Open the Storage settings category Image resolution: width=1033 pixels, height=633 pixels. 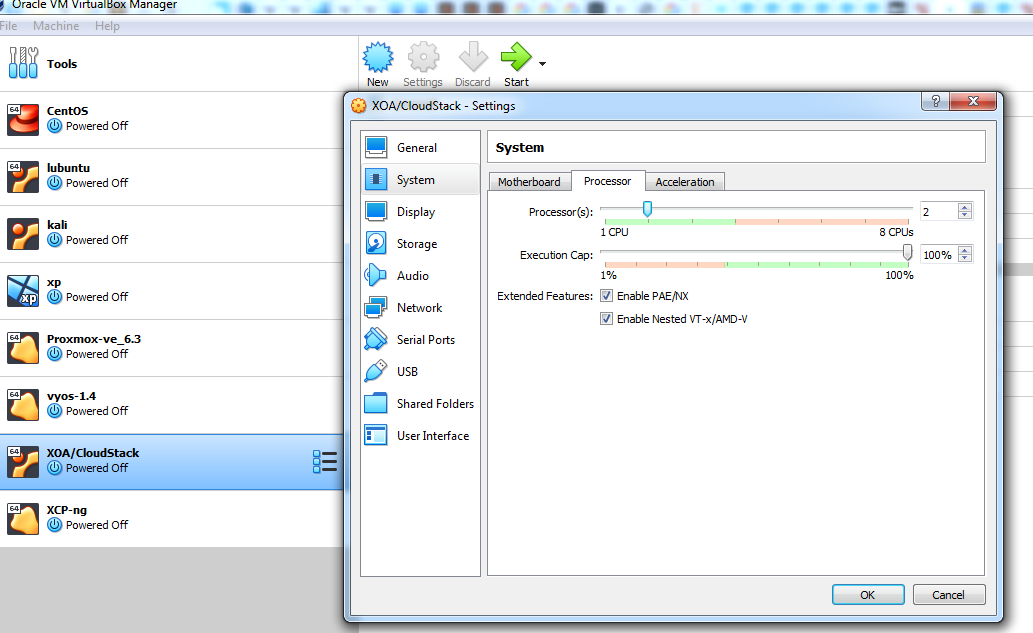pyautogui.click(x=420, y=244)
